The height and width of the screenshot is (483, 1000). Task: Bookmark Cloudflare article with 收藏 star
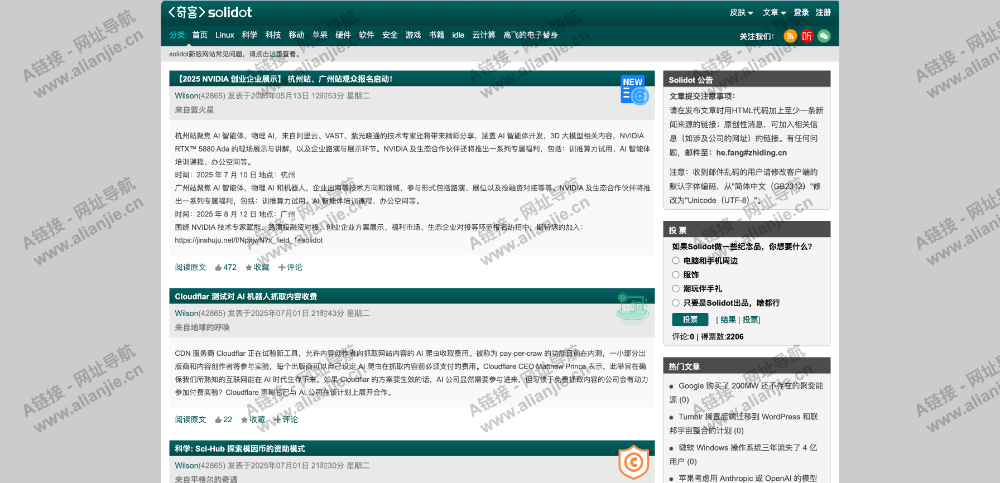tap(253, 419)
